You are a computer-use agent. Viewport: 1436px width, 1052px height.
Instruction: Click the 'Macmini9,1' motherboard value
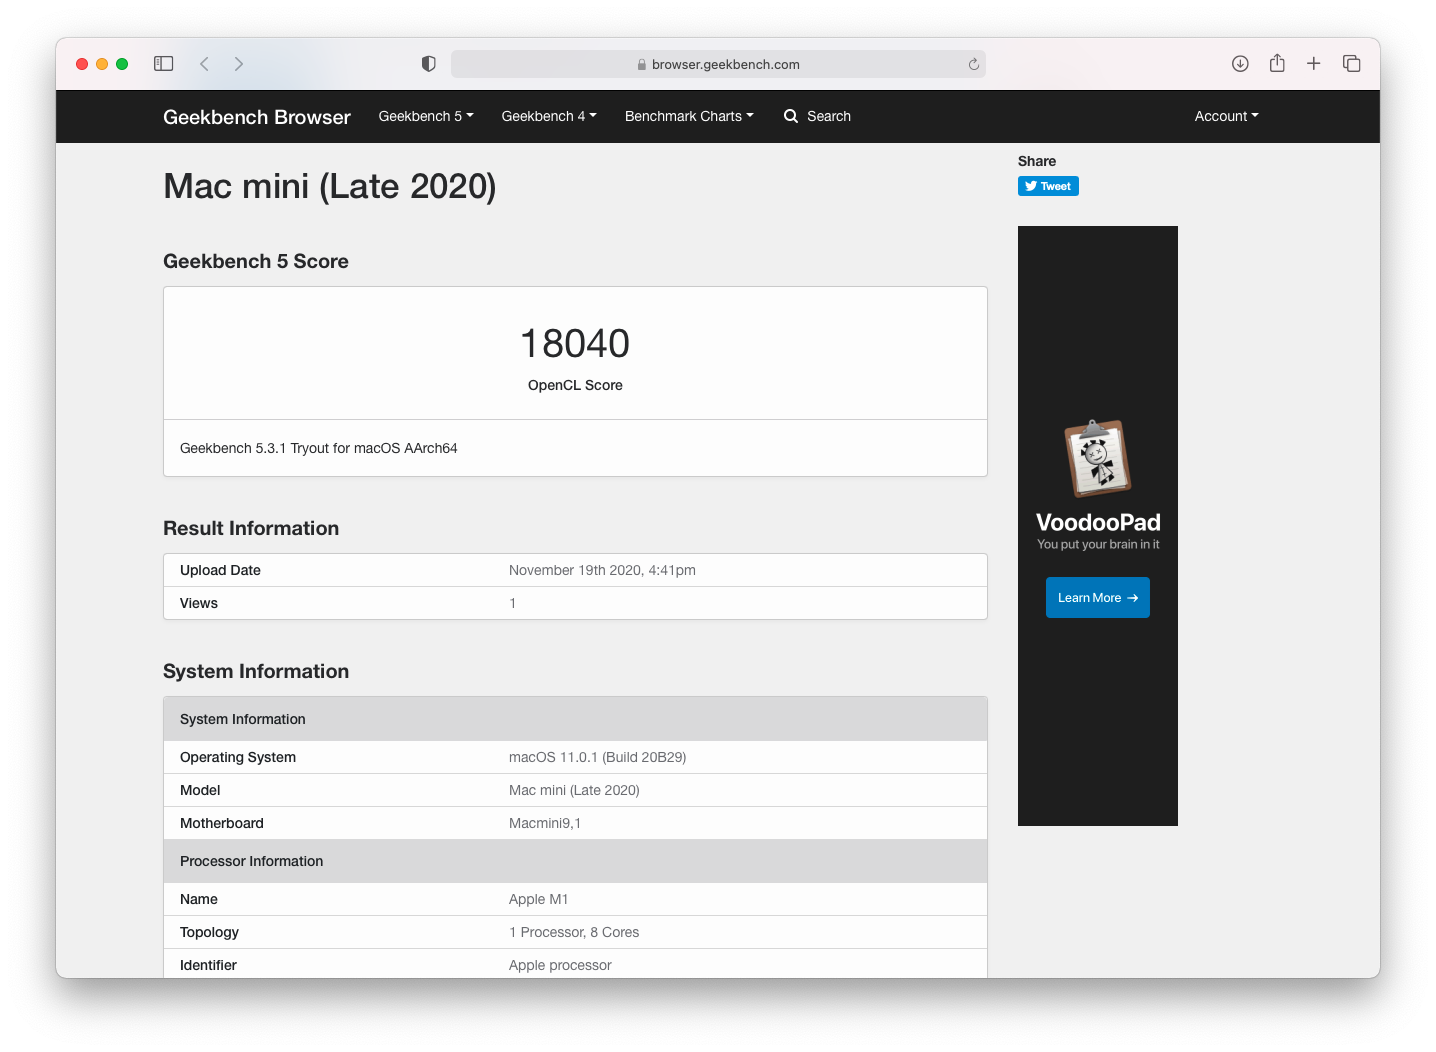click(x=545, y=823)
